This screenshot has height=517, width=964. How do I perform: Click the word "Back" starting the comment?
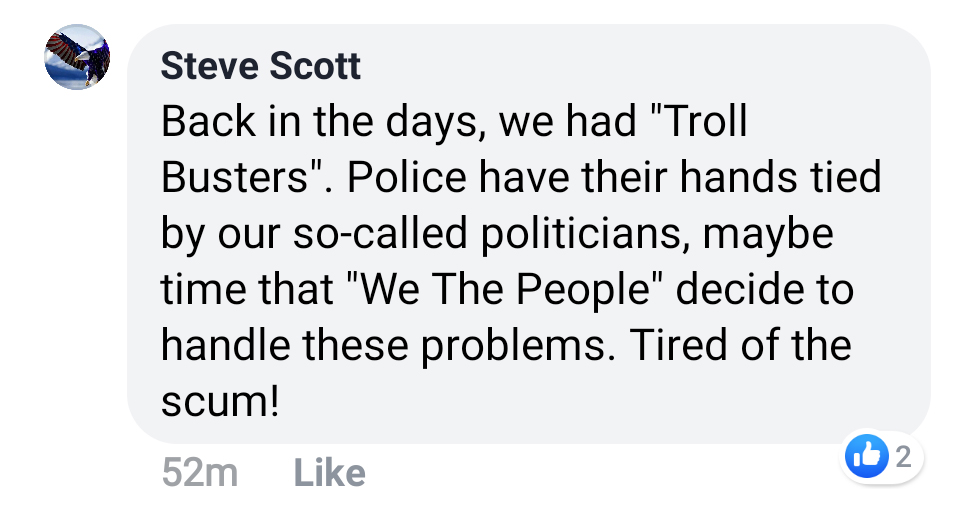[x=208, y=121]
